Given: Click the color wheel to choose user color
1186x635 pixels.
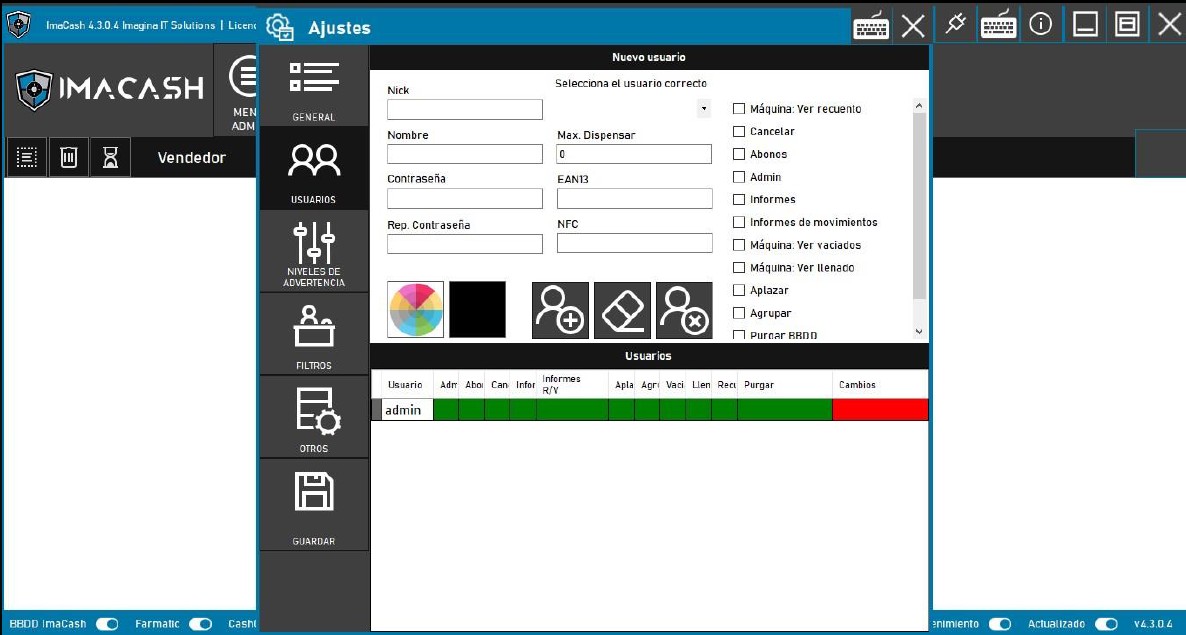Looking at the screenshot, I should coord(415,310).
